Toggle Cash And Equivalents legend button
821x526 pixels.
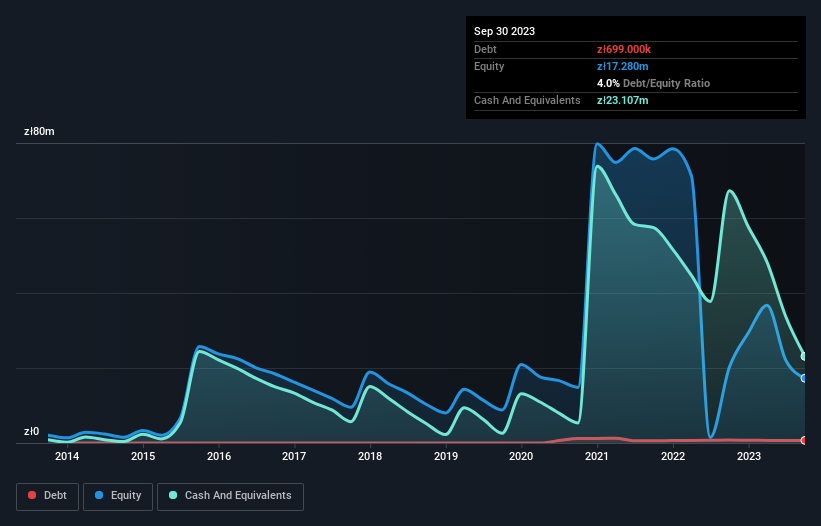pyautogui.click(x=230, y=496)
